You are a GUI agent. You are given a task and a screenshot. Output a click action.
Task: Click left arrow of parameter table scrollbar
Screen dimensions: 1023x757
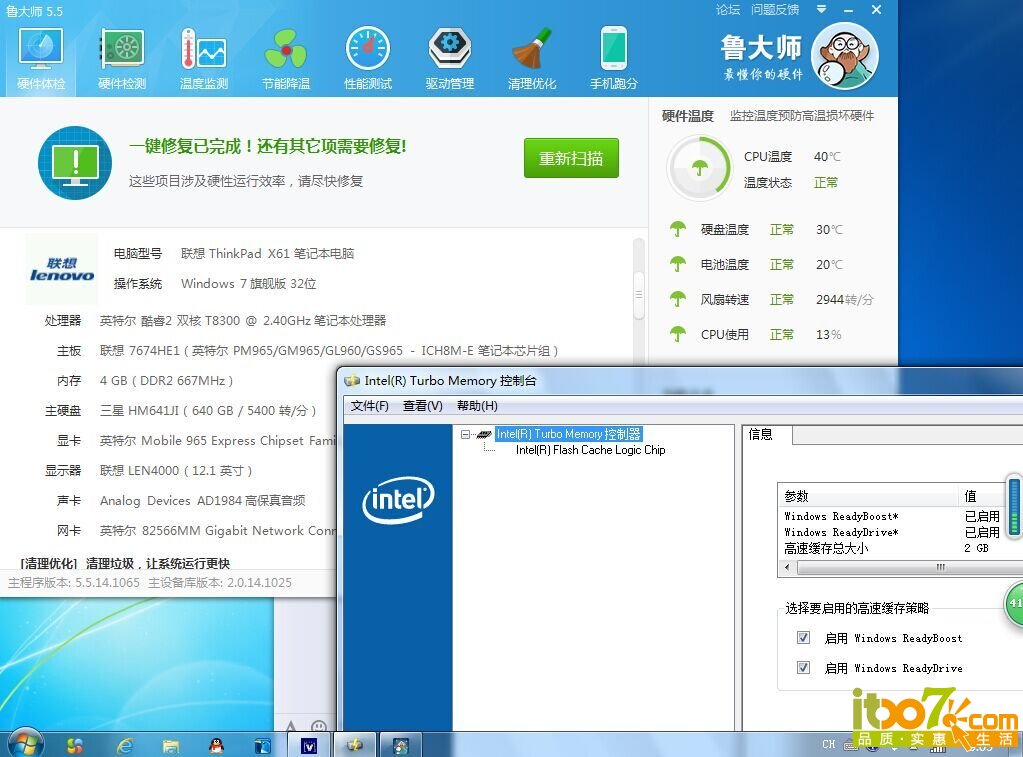click(787, 567)
